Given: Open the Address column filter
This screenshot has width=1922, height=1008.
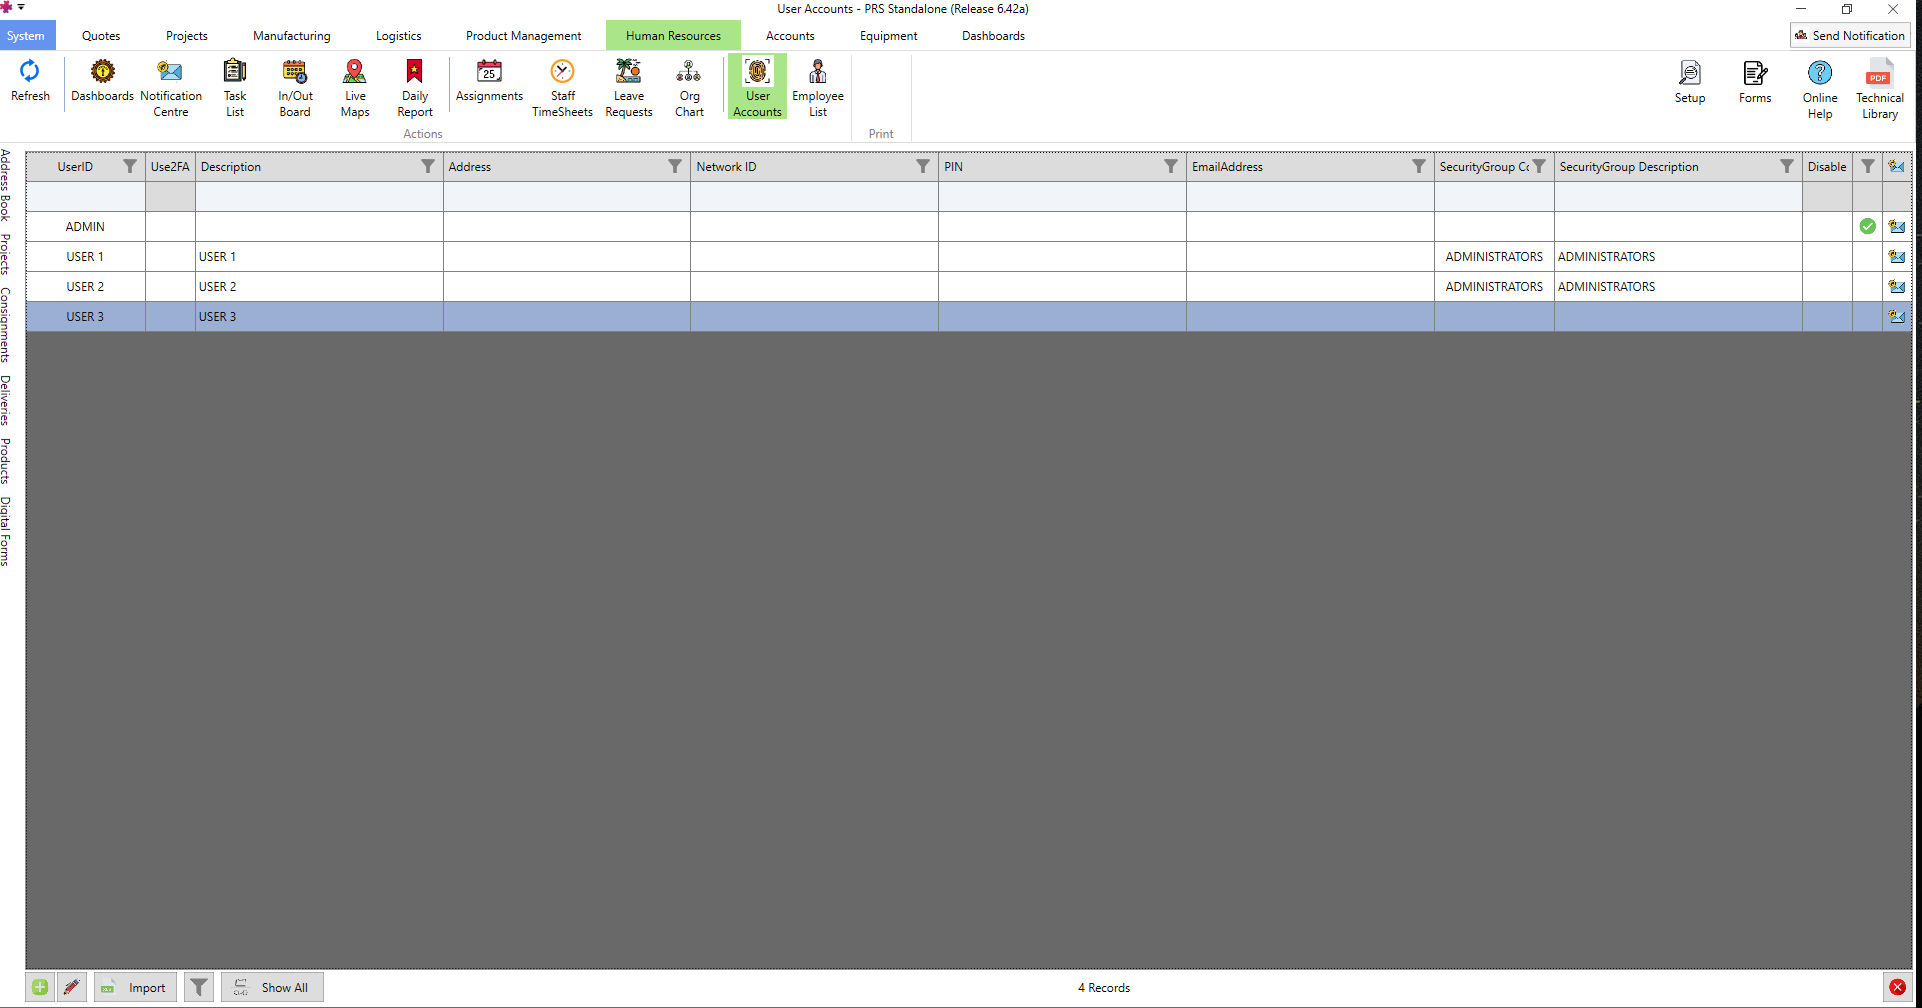Looking at the screenshot, I should click(x=675, y=167).
